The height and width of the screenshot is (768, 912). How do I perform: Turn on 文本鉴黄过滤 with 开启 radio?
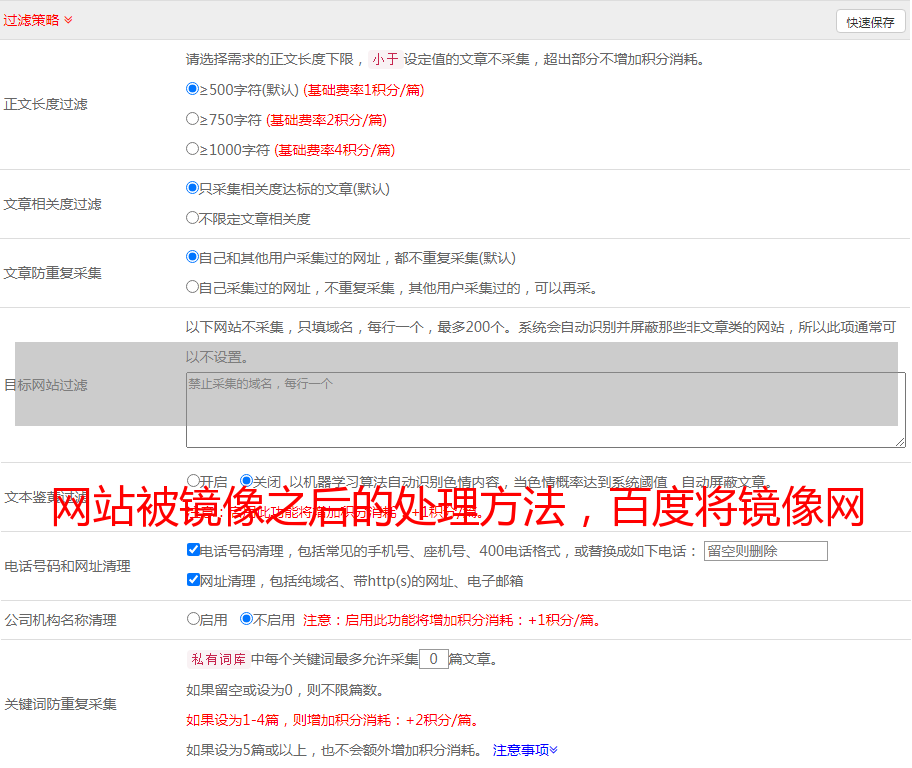point(194,481)
